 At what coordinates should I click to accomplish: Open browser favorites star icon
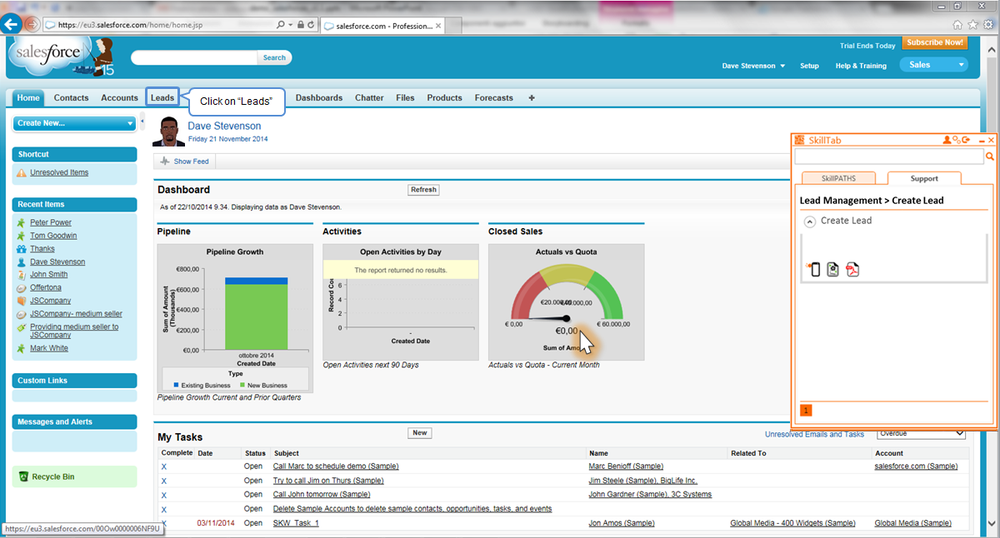[973, 25]
